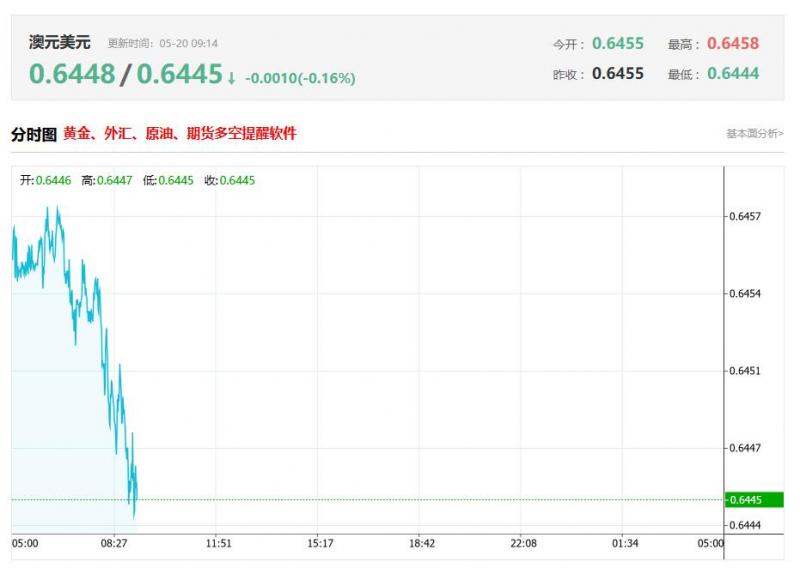The height and width of the screenshot is (574, 800).
Task: Click the 15:17 time axis label
Action: 320,543
